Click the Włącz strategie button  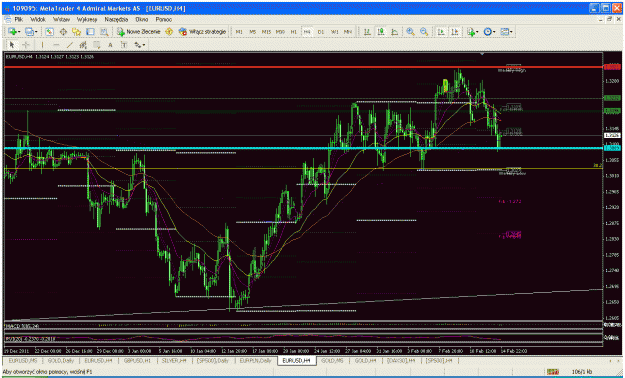pyautogui.click(x=202, y=32)
